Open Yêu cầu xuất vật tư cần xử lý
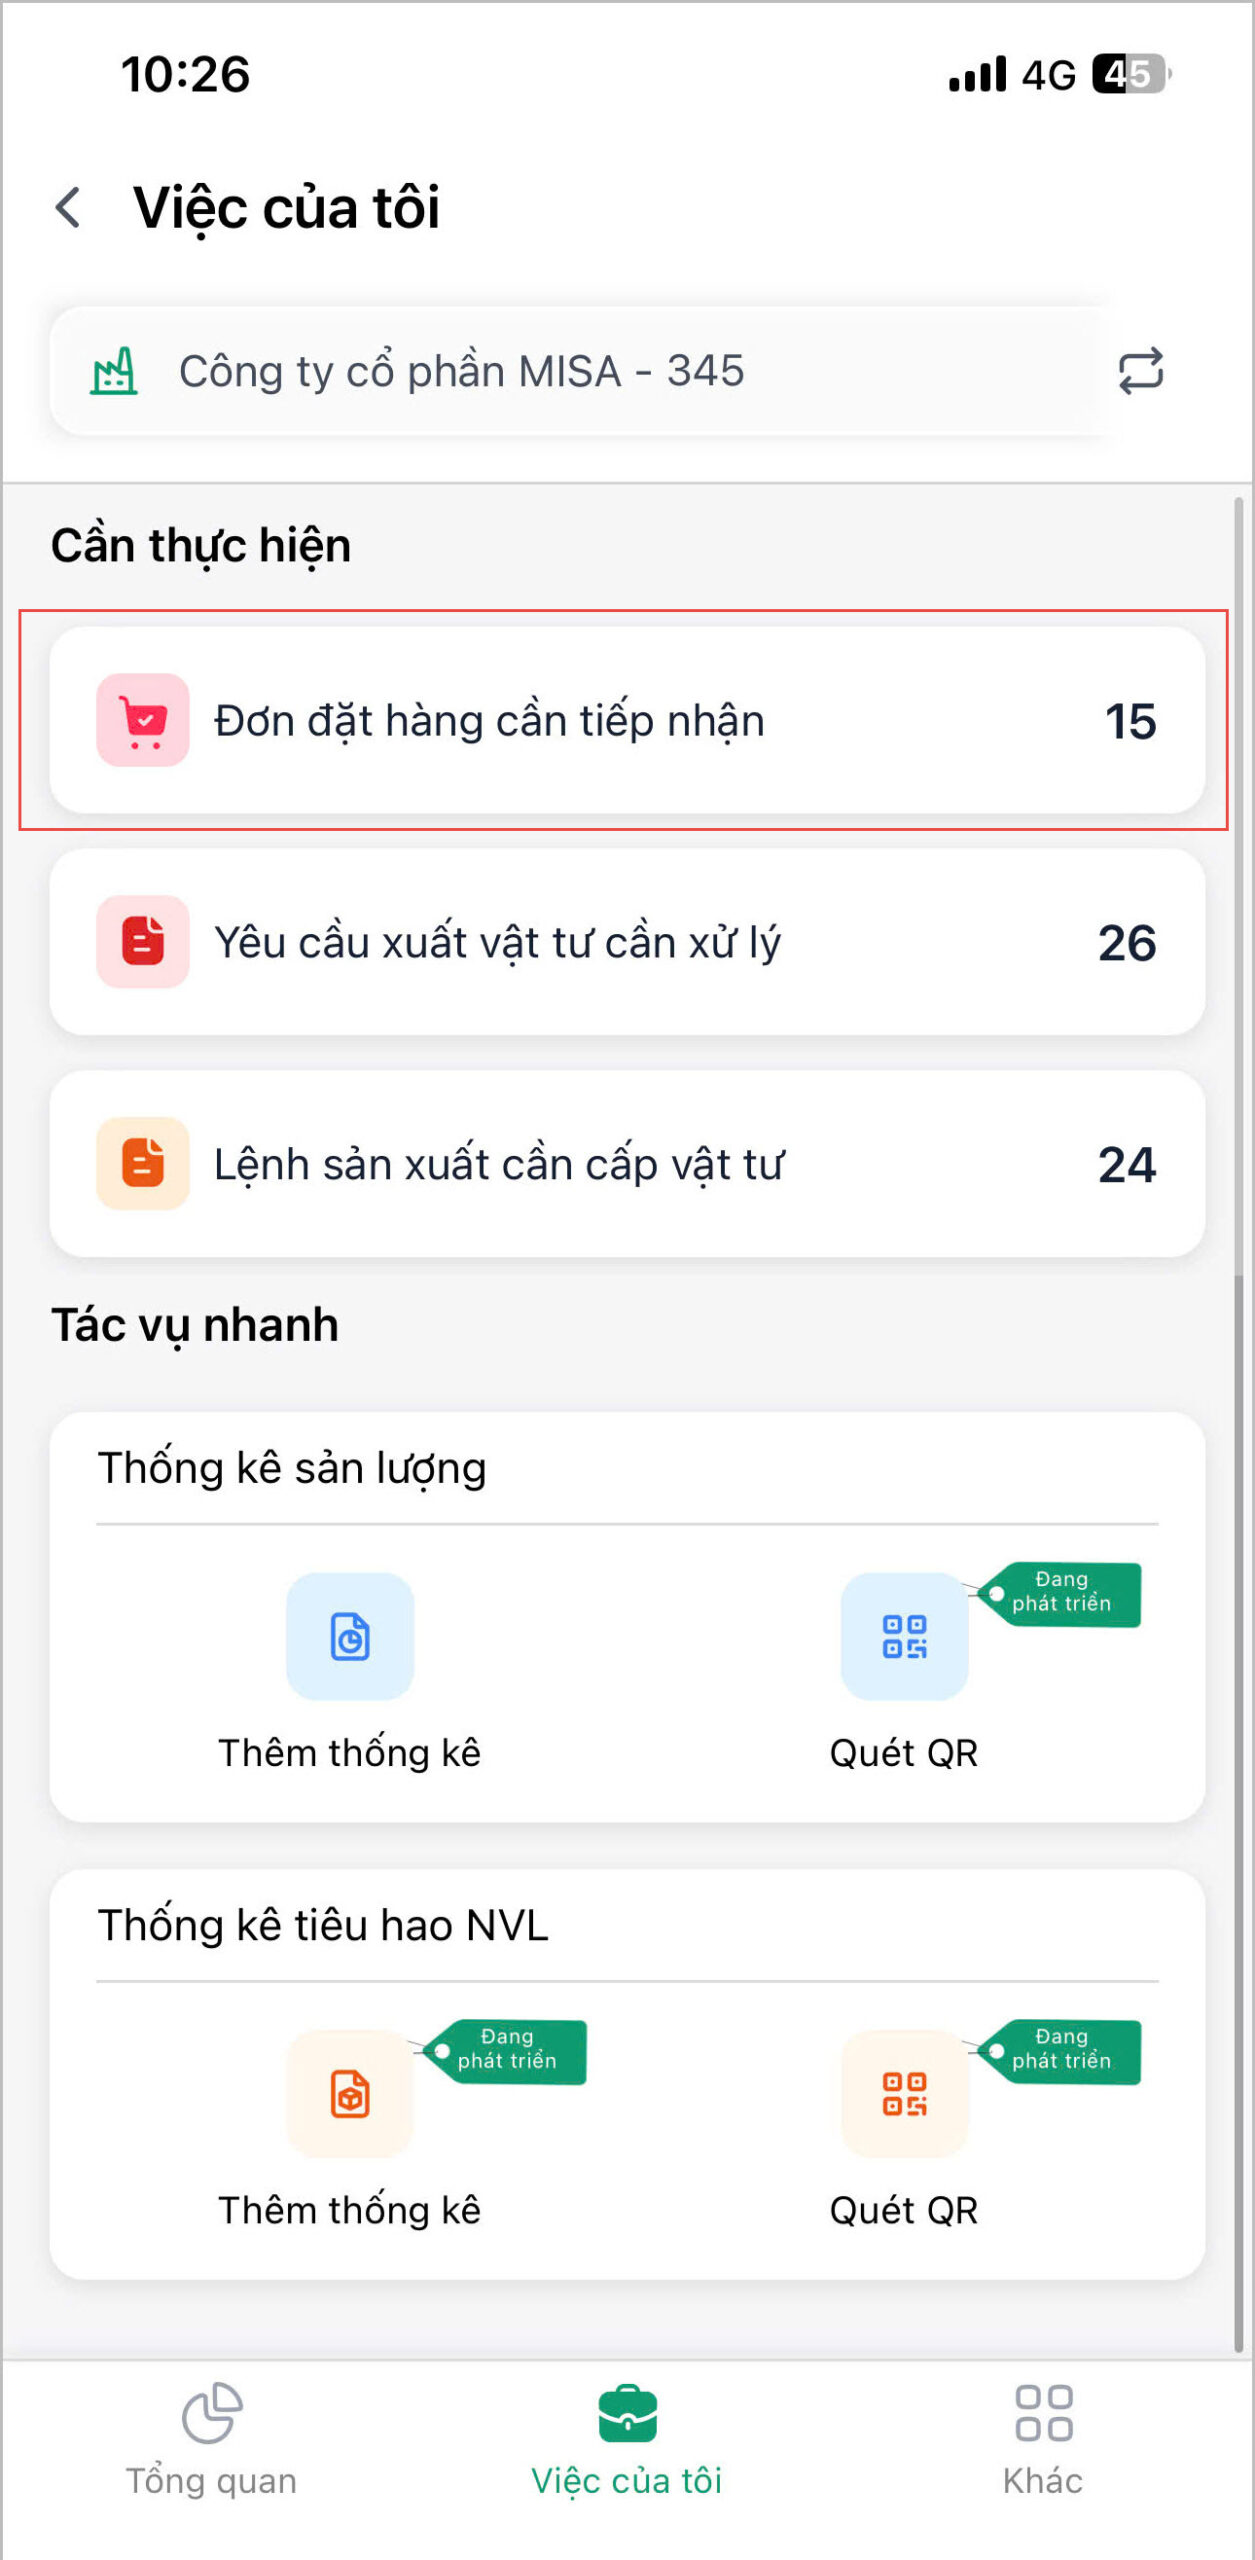This screenshot has height=2560, width=1255. click(627, 942)
